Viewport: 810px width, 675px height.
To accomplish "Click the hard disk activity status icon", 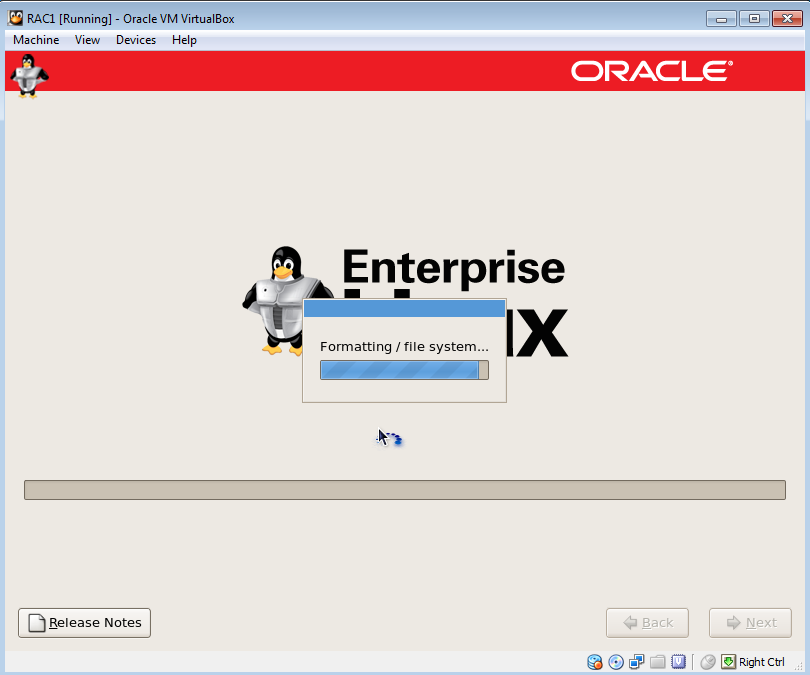I will (595, 662).
